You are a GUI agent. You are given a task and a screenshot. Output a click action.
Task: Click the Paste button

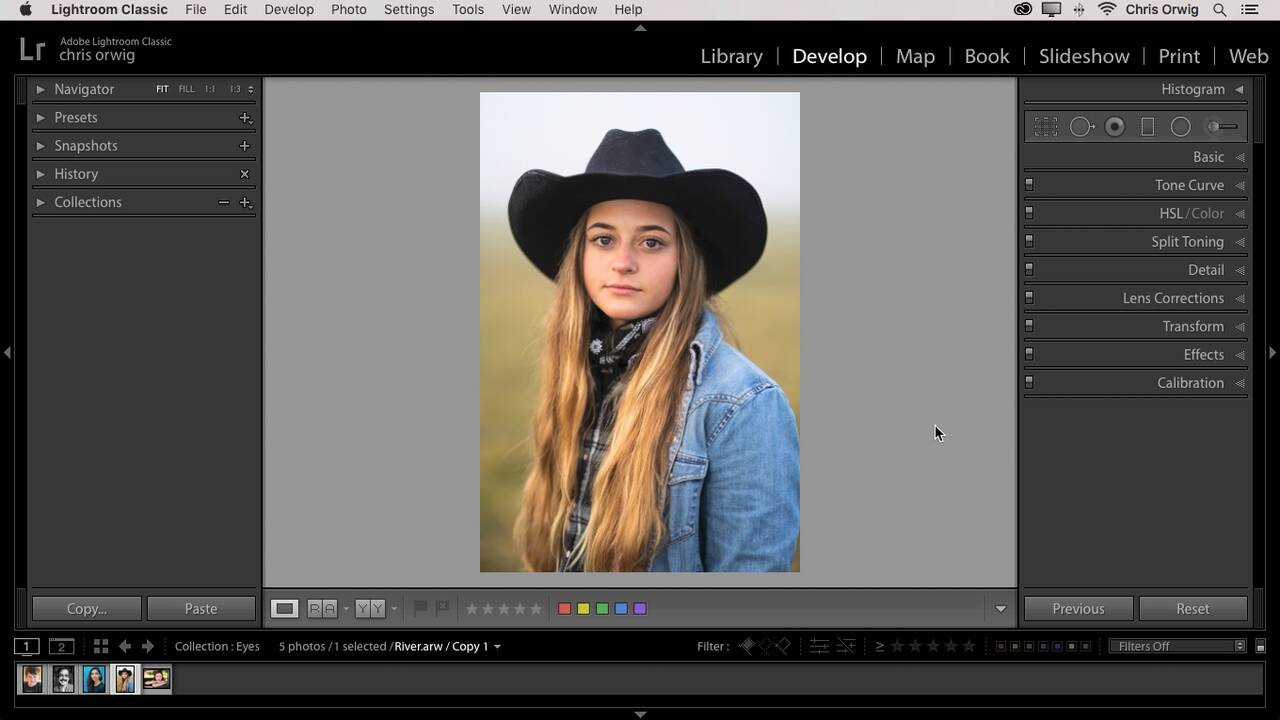[201, 608]
